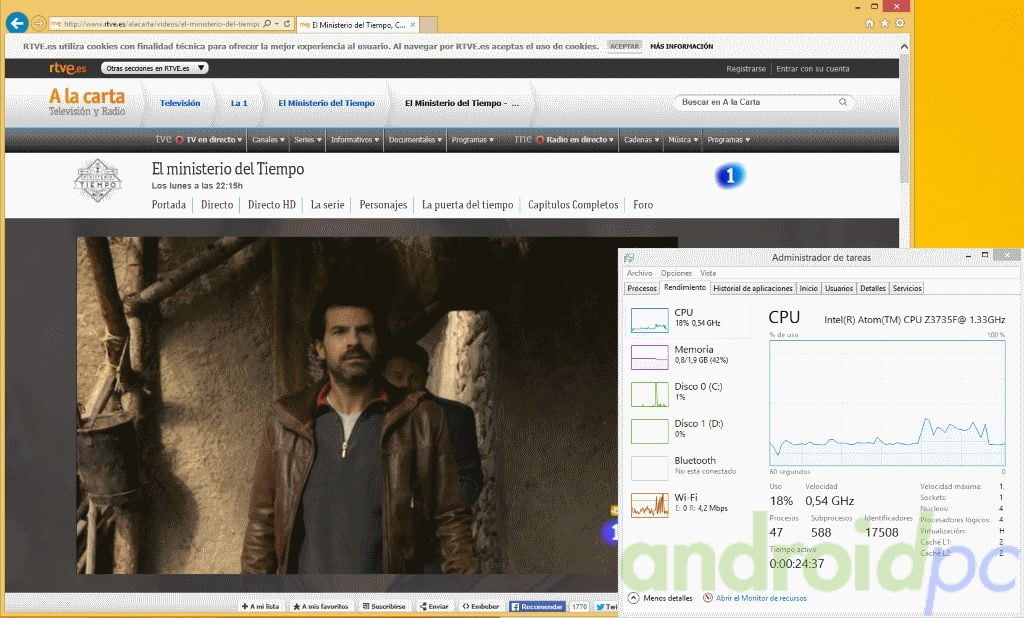Expand the TV Programas dropdown
The height and width of the screenshot is (618, 1024).
[473, 140]
